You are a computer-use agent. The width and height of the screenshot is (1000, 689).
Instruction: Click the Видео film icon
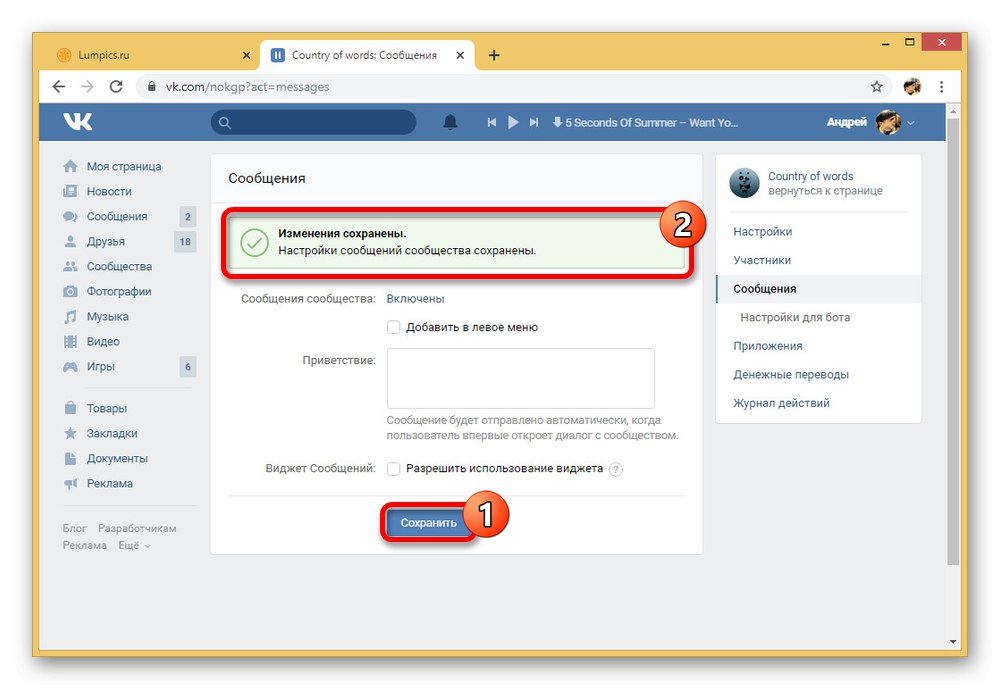coord(70,341)
